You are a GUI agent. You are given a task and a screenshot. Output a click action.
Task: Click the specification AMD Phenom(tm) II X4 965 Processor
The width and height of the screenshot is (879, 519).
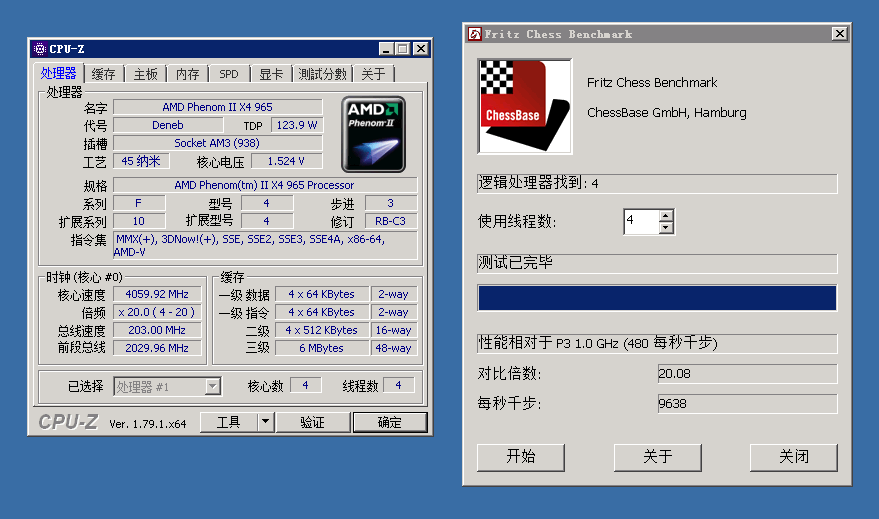(x=265, y=185)
